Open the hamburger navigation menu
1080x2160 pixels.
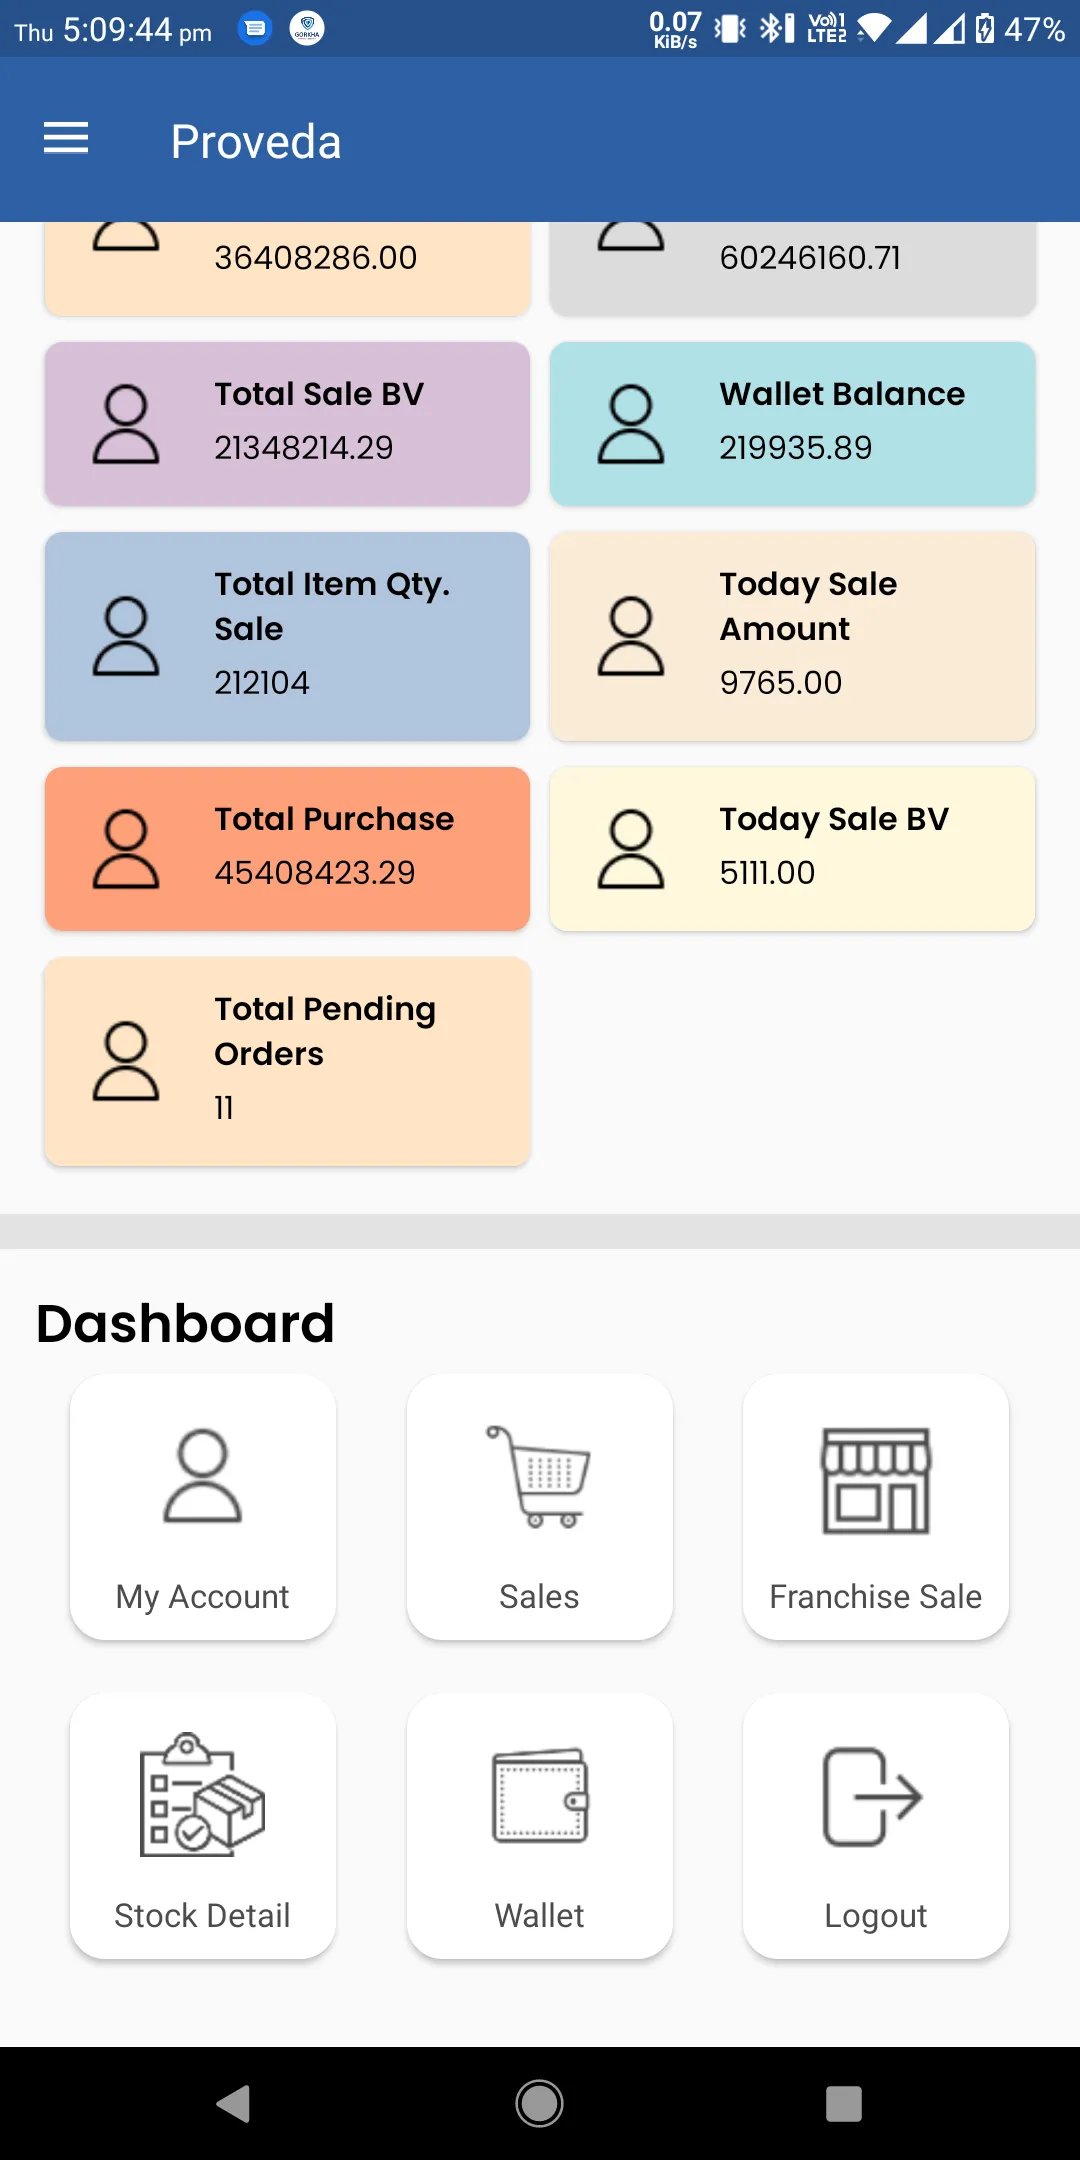(x=66, y=139)
